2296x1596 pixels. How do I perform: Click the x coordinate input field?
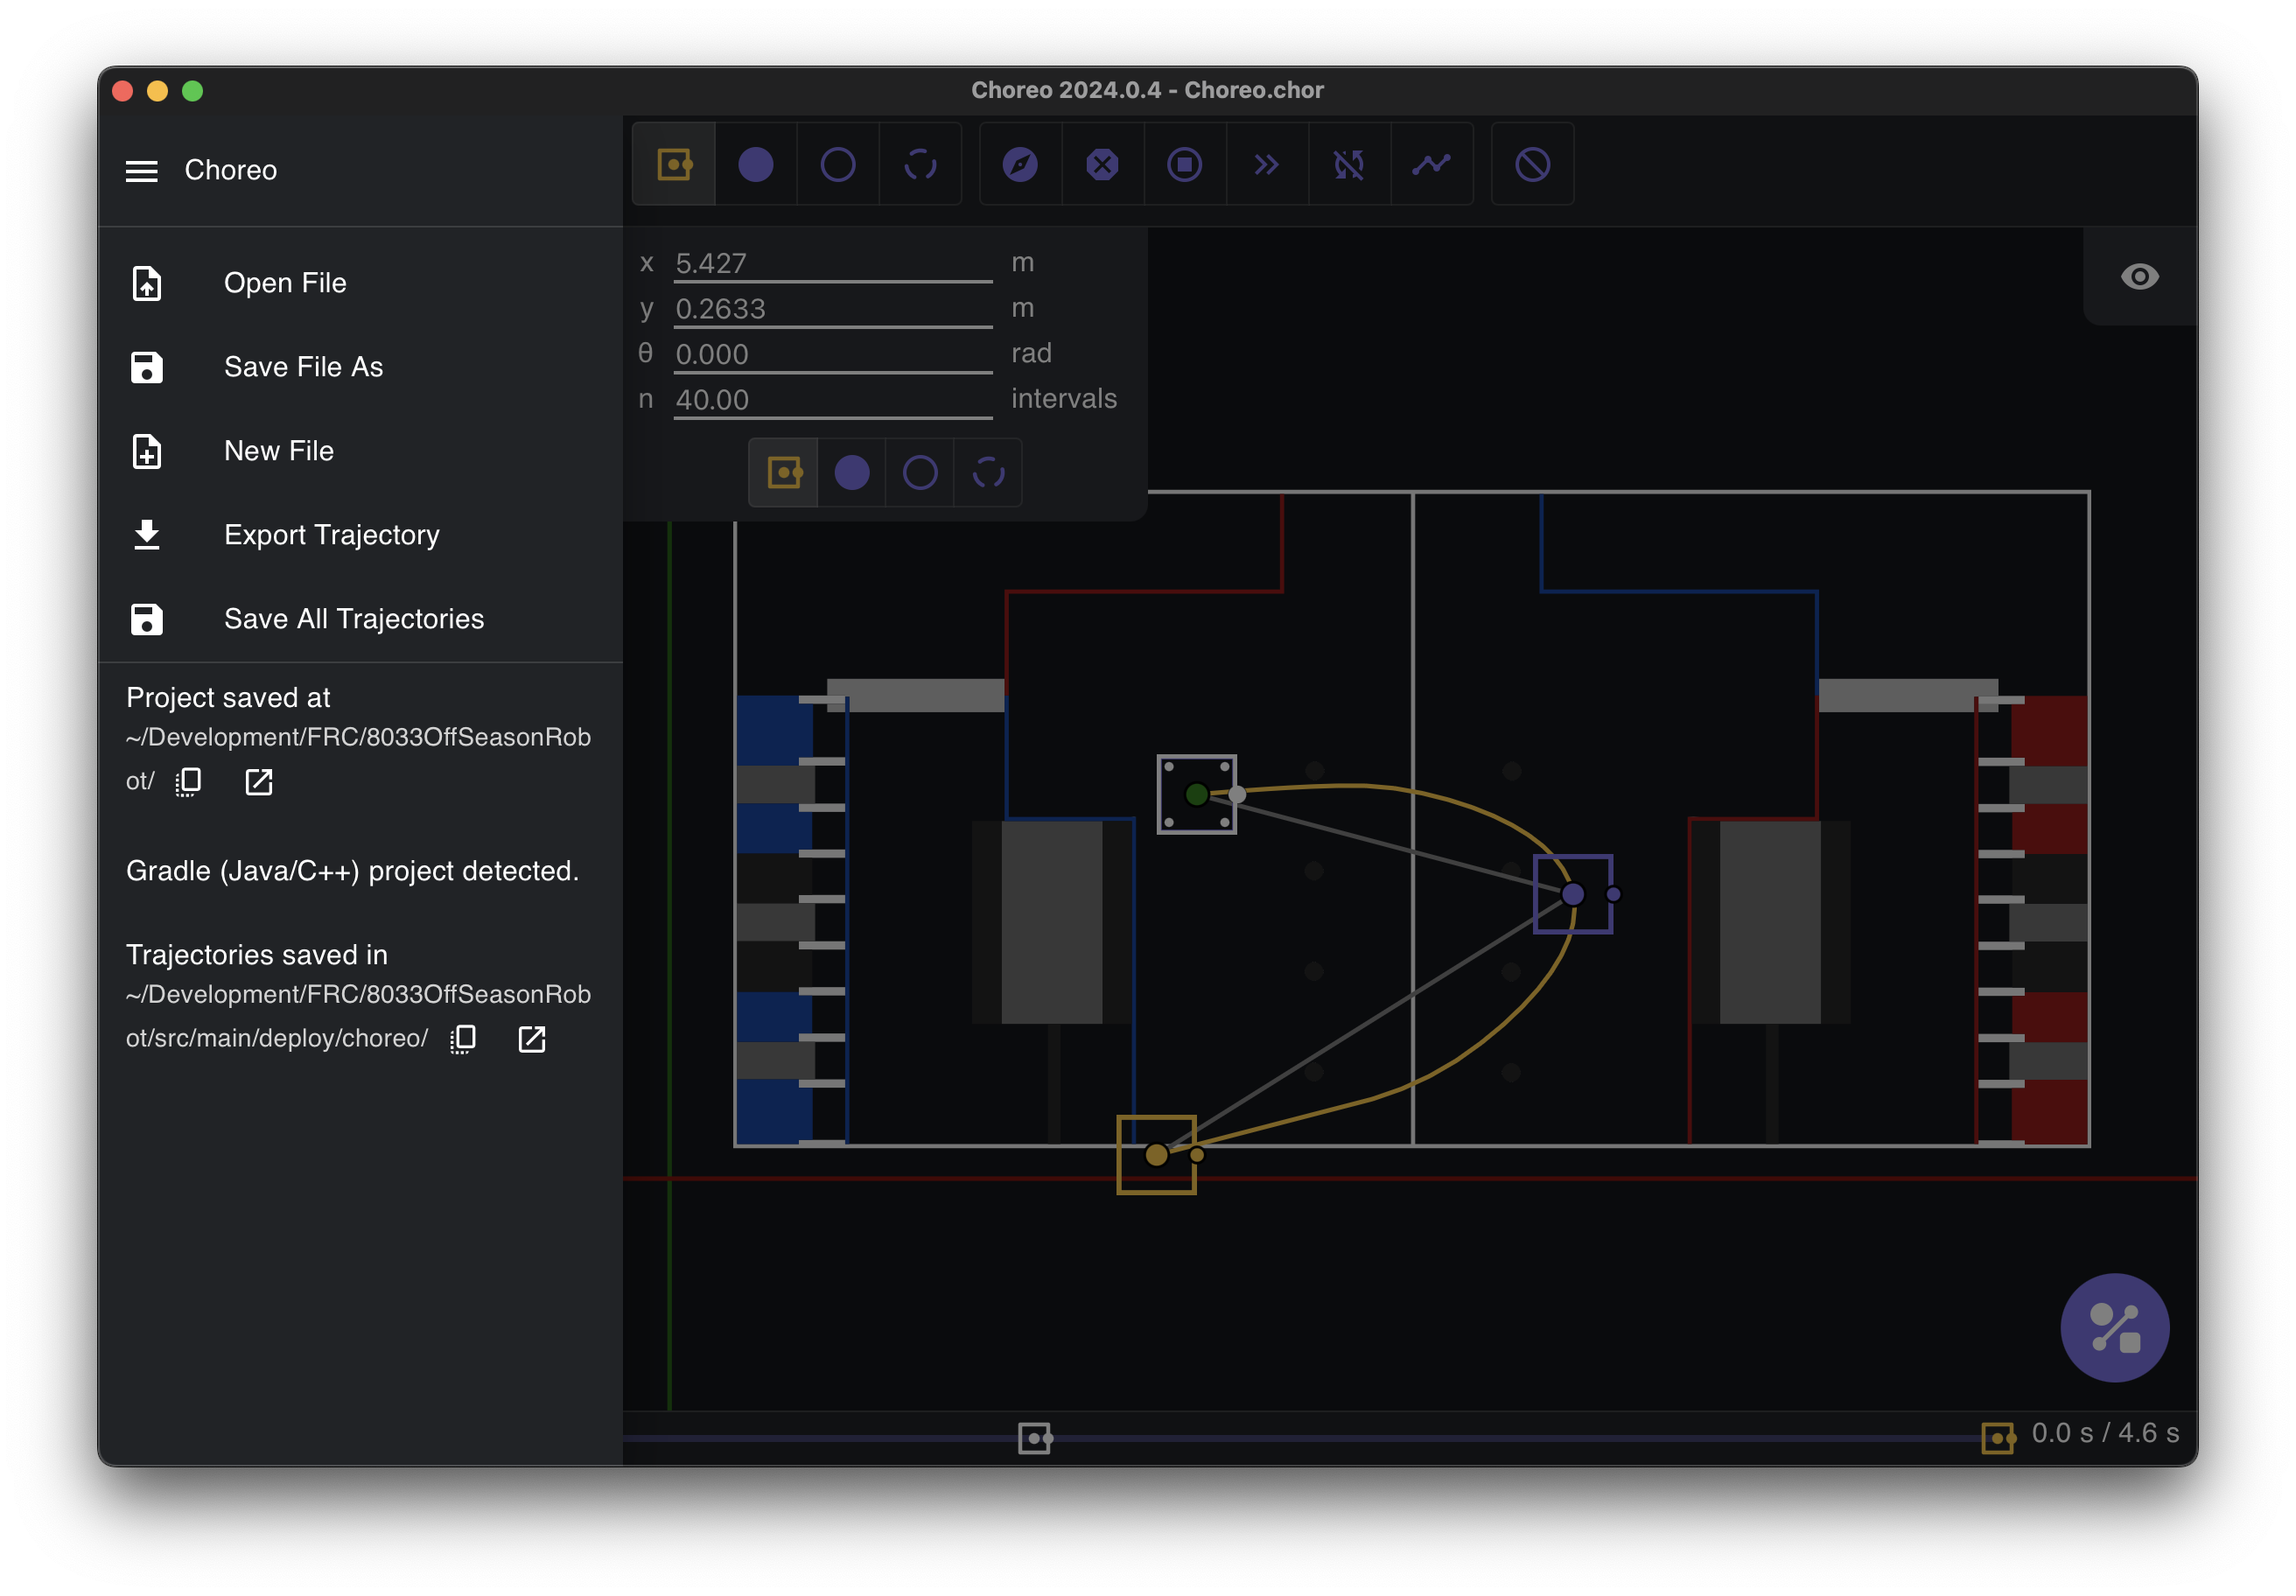coord(832,263)
